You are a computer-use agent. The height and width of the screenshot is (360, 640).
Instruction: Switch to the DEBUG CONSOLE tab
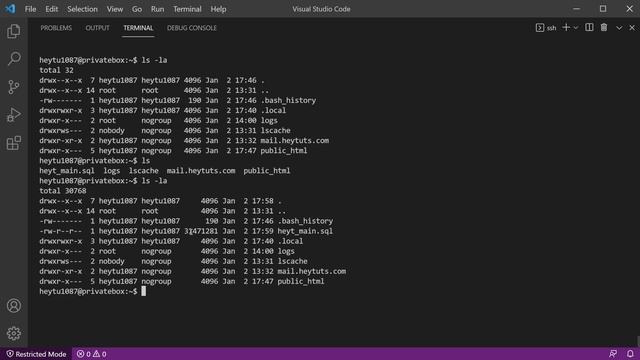click(192, 28)
